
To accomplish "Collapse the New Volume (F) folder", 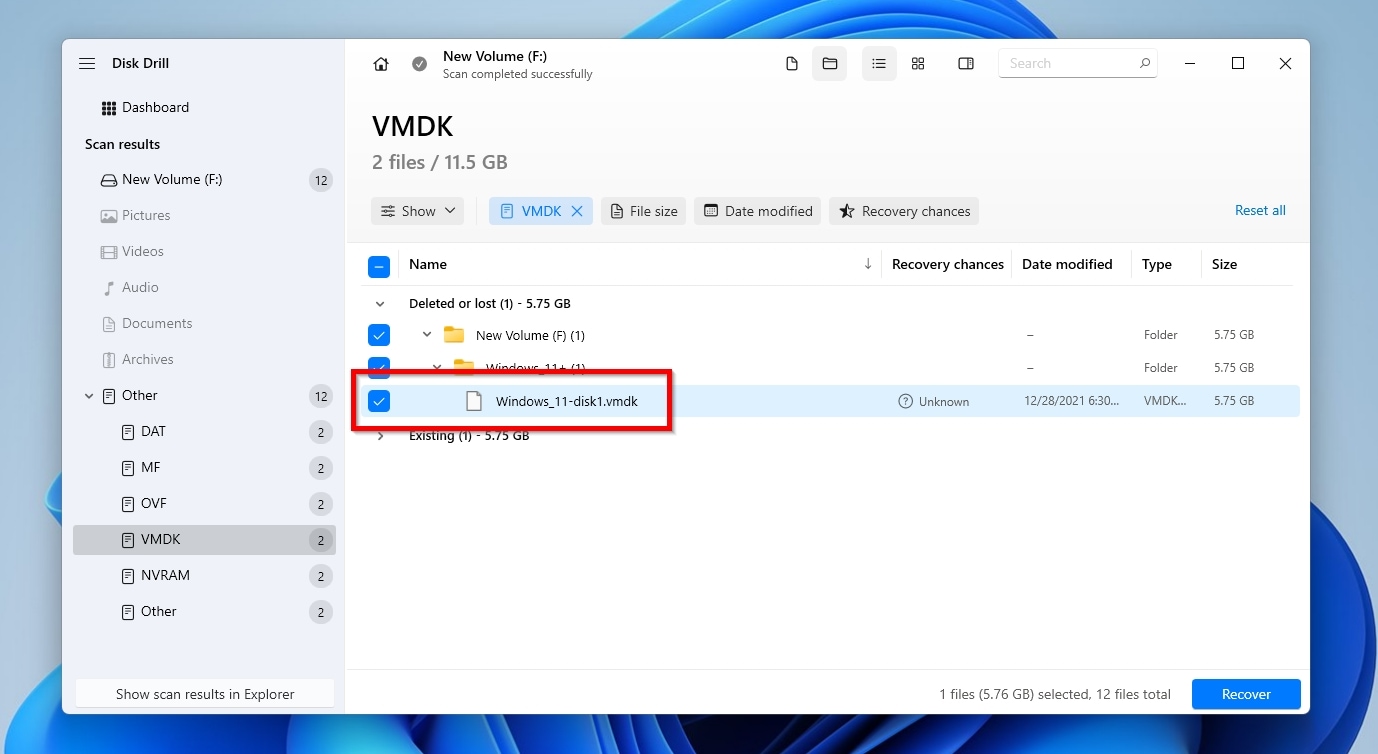I will (427, 335).
